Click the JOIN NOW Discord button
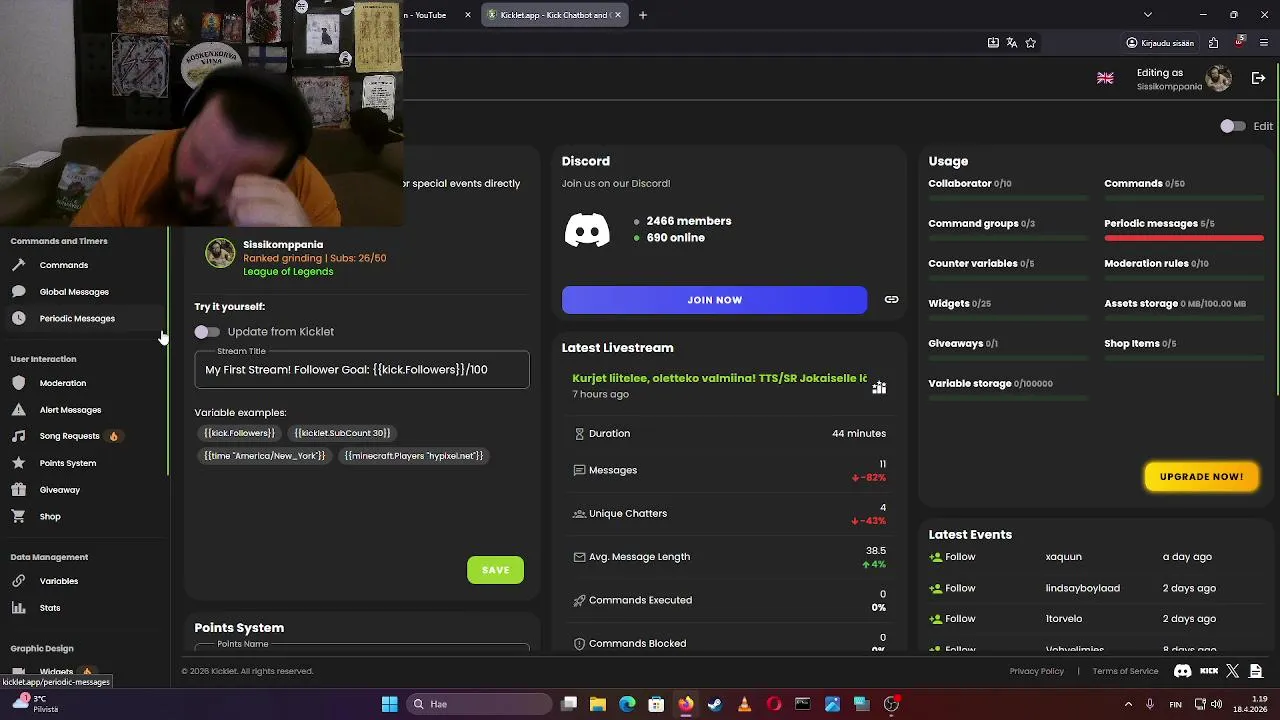The image size is (1280, 720). (x=714, y=300)
